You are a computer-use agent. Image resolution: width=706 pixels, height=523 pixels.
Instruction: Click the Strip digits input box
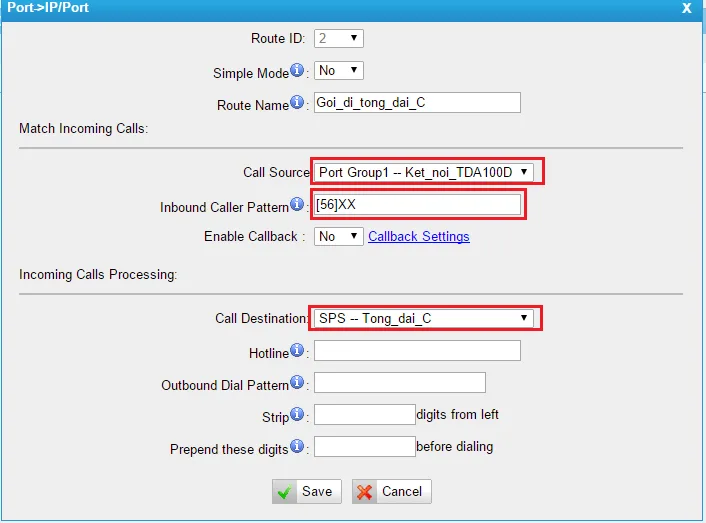tap(364, 415)
